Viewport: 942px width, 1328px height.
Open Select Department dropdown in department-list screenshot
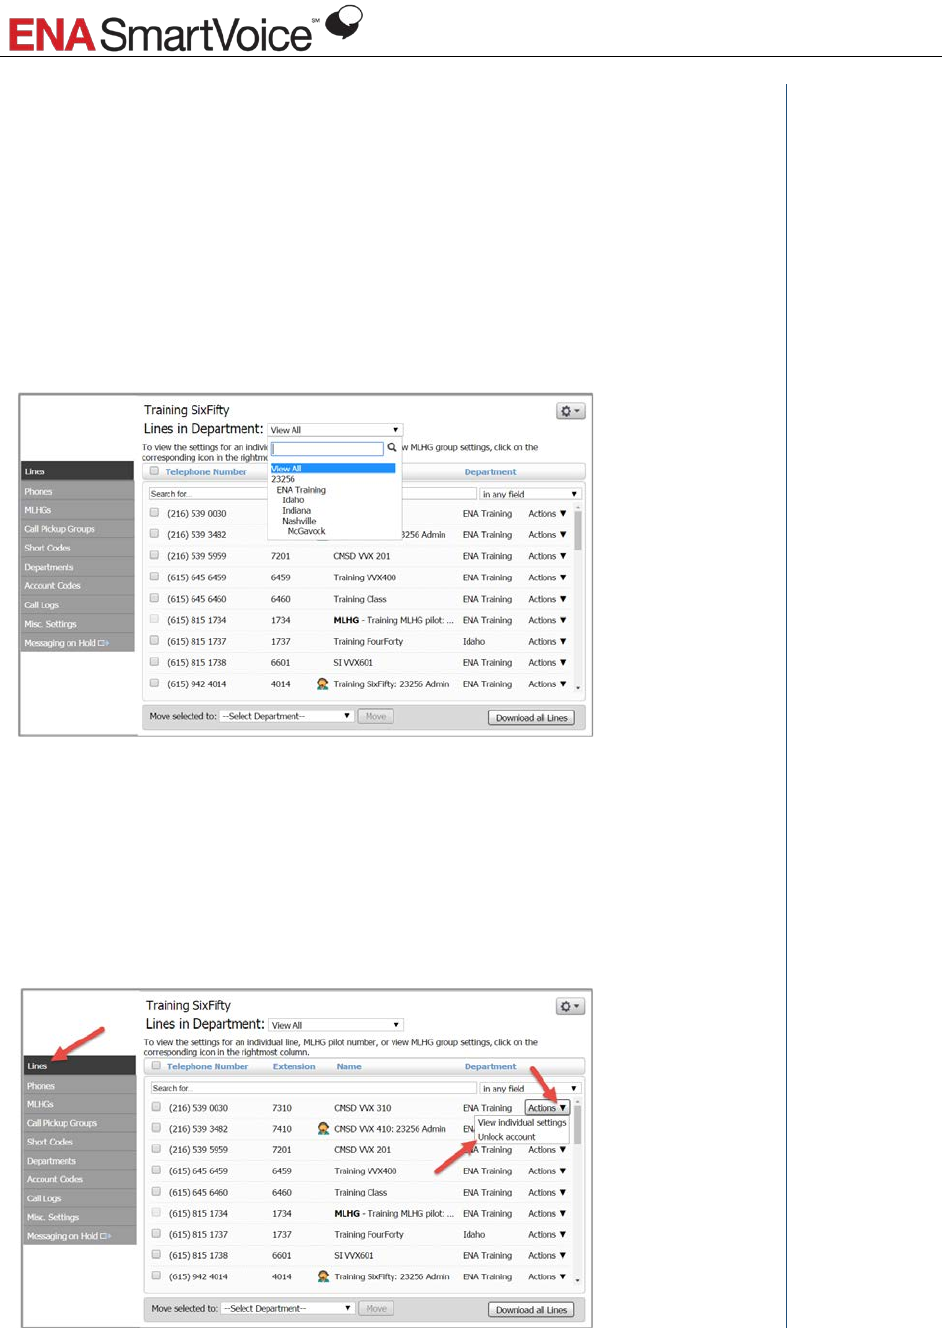click(x=286, y=716)
